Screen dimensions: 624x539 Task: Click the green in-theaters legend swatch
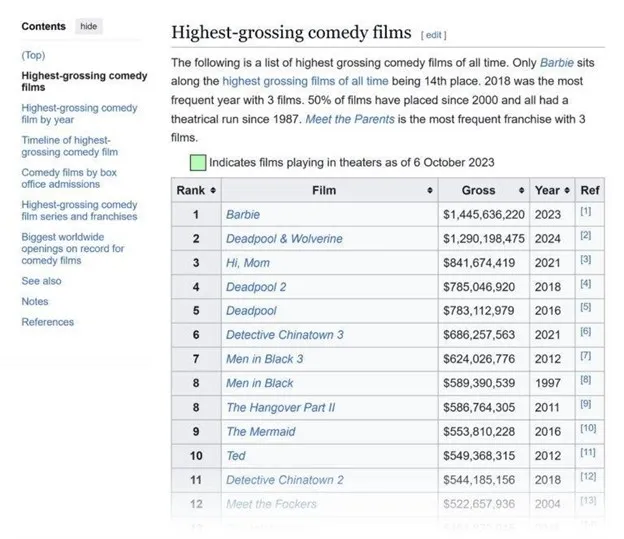[x=197, y=162]
